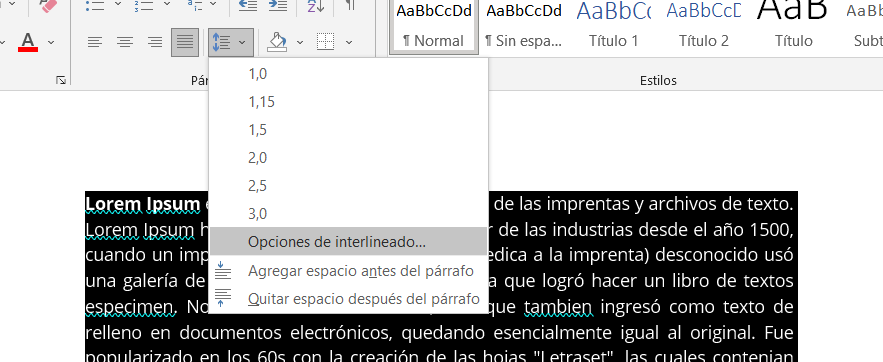The image size is (883, 362).
Task: Open the font color dropdown arrow
Action: point(51,42)
